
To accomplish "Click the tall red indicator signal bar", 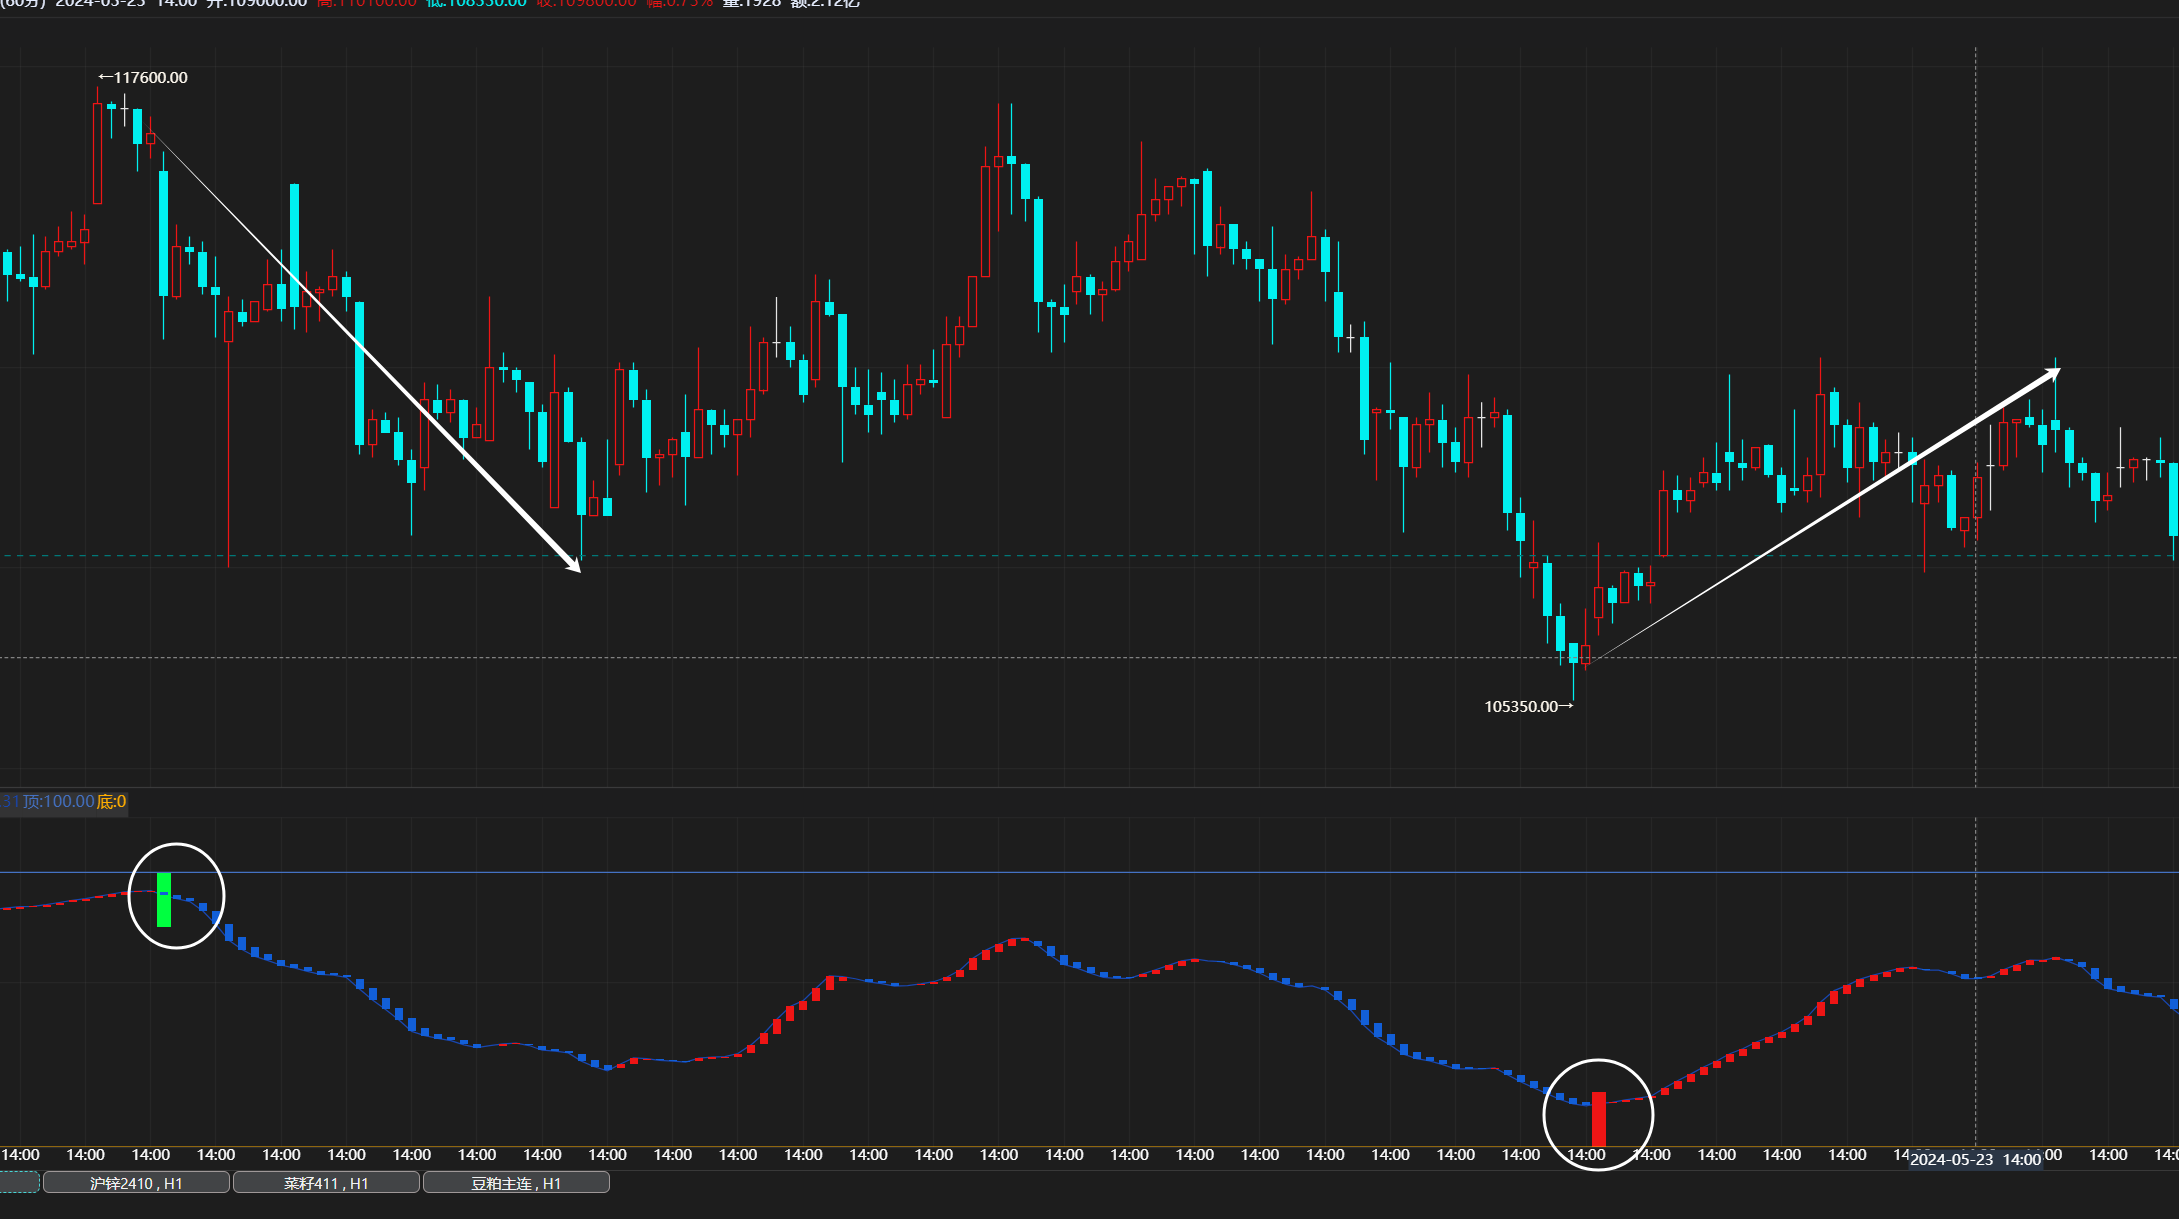I will click(1598, 1119).
